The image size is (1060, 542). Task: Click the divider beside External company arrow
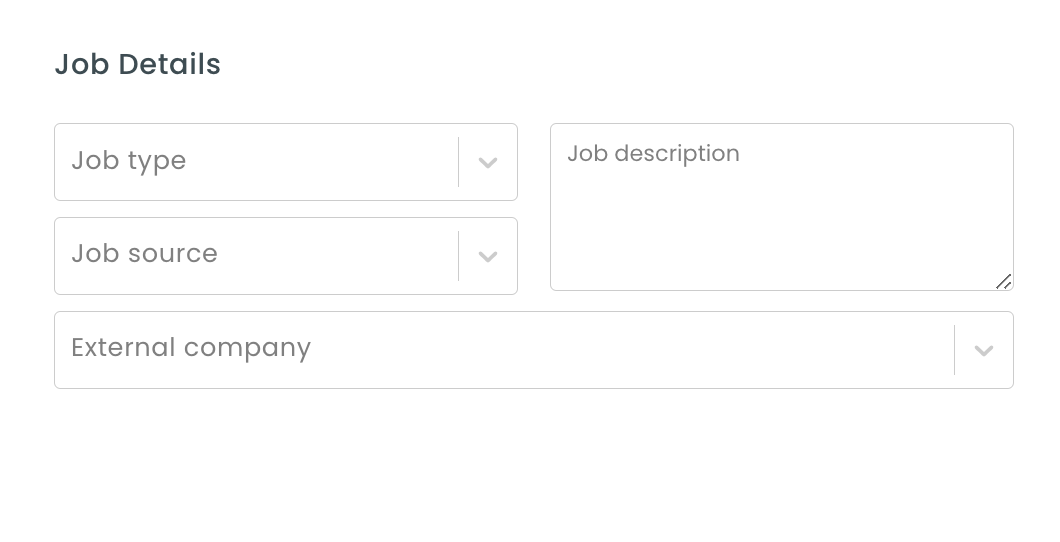[x=955, y=350]
